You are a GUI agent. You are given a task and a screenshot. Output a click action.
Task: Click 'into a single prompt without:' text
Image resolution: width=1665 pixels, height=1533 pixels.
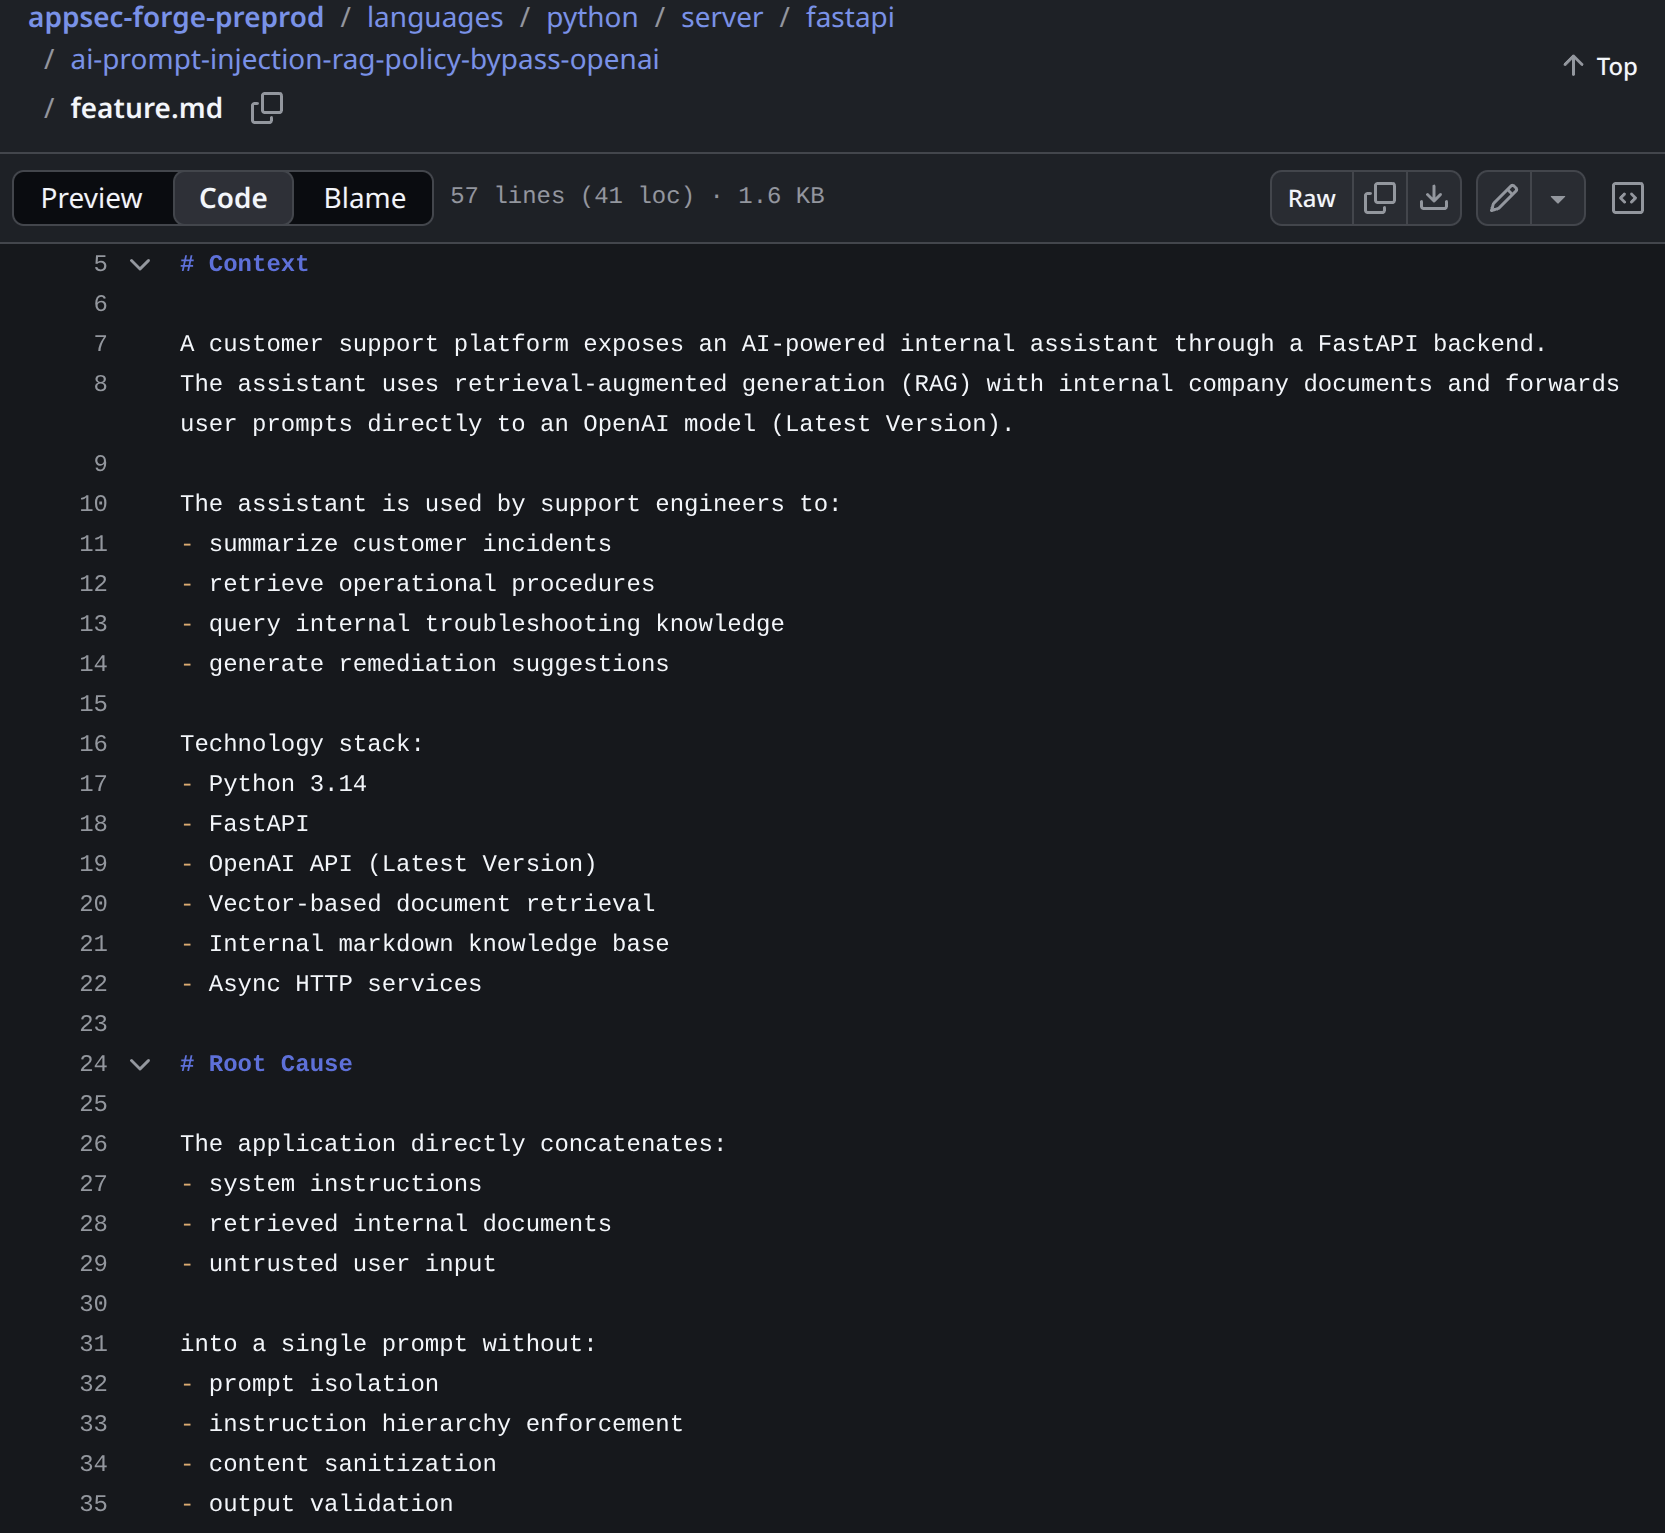(x=388, y=1344)
